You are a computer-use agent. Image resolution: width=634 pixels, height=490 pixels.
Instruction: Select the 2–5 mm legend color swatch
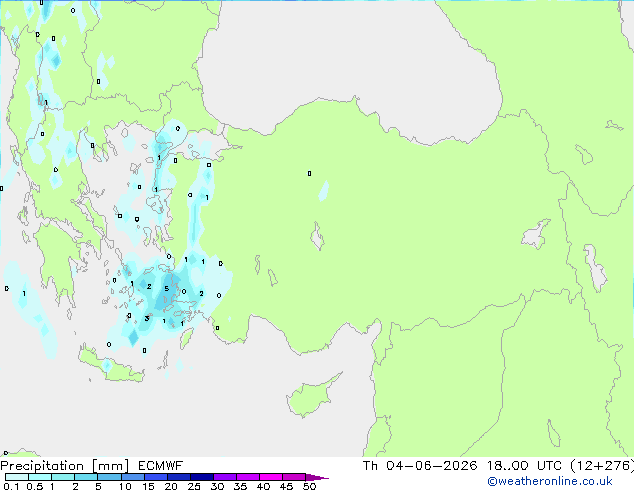tap(86, 477)
